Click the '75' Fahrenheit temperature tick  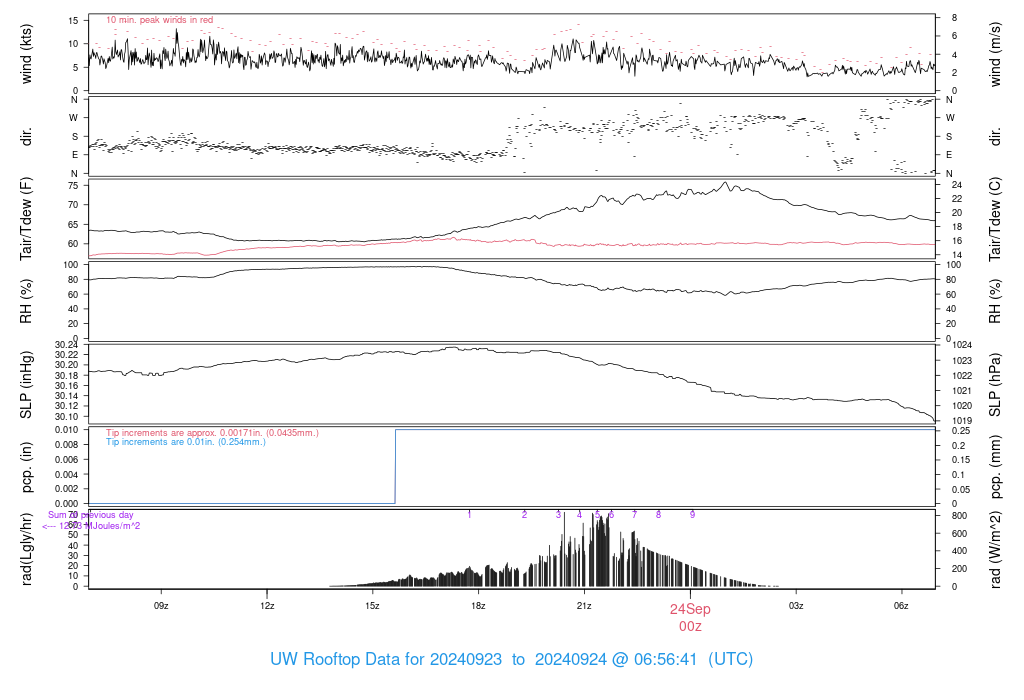73,186
